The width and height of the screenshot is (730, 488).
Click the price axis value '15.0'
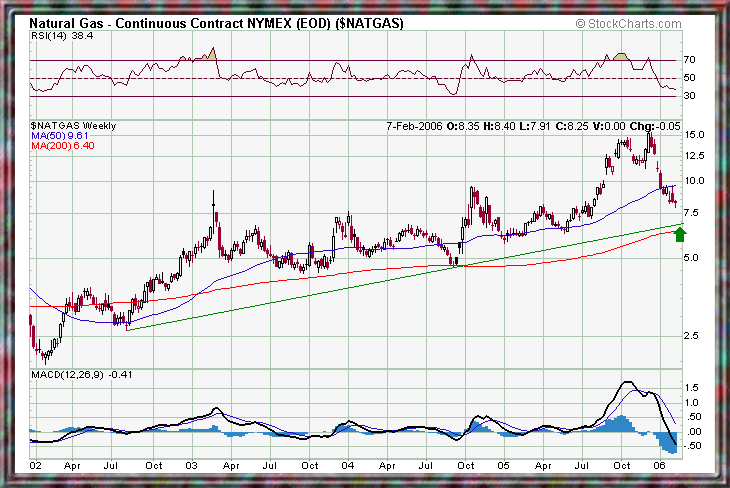pyautogui.click(x=694, y=135)
